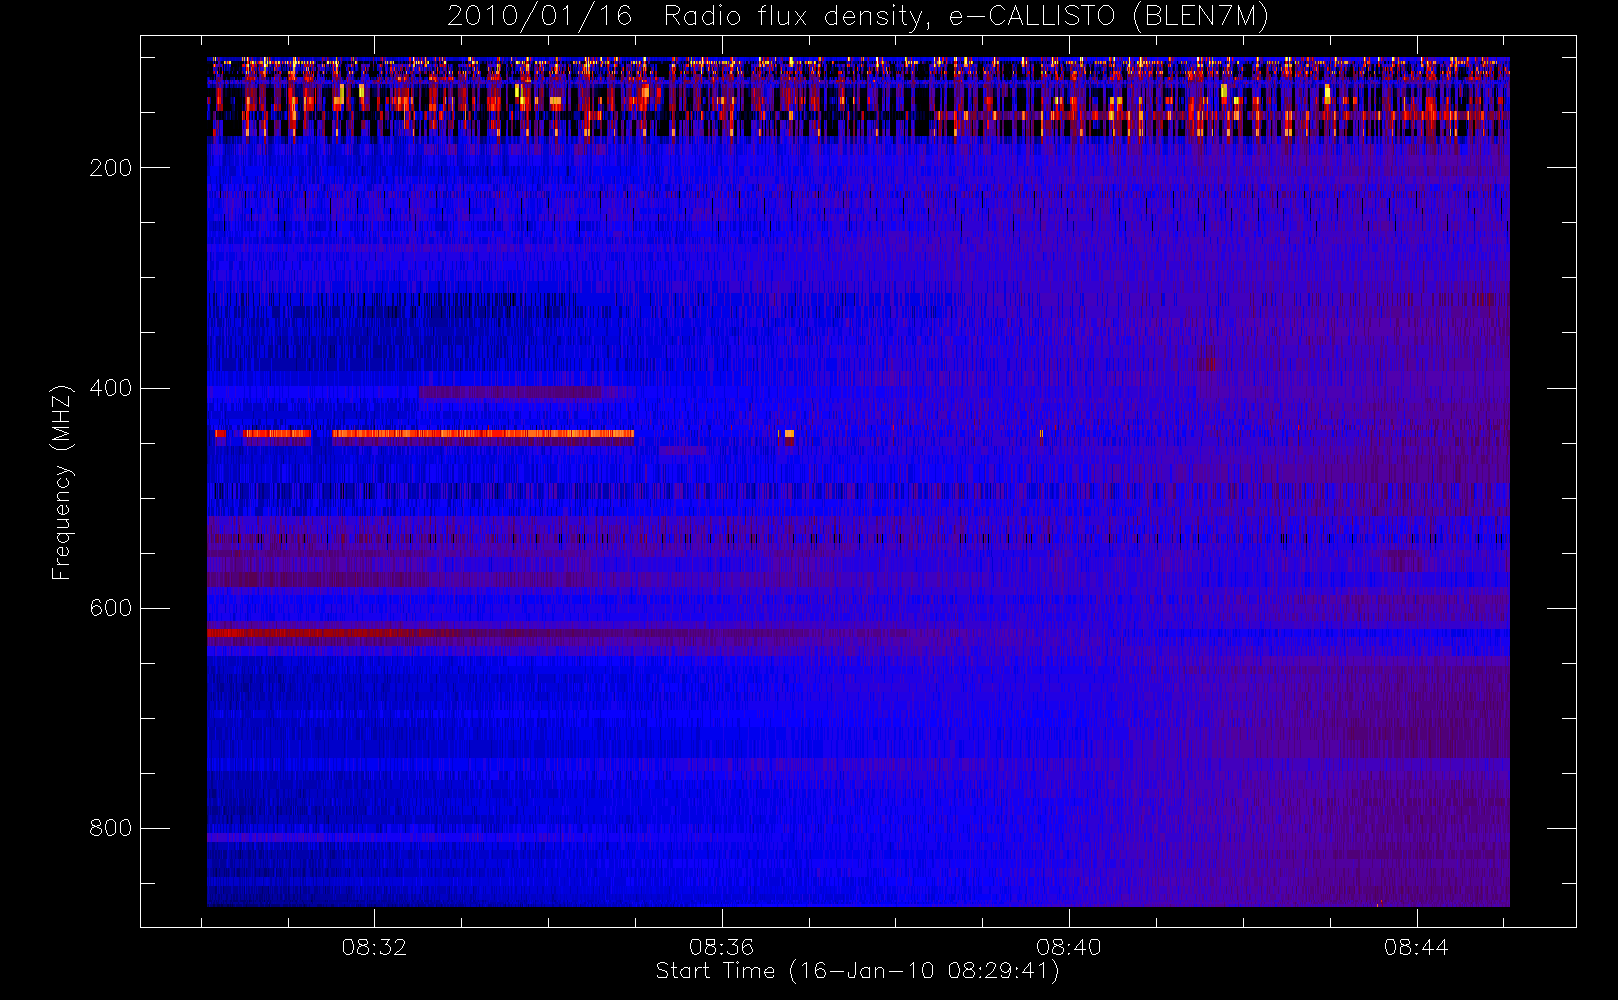1618x1000 pixels.
Task: Click the '400' frequency tick label
Action: (111, 388)
